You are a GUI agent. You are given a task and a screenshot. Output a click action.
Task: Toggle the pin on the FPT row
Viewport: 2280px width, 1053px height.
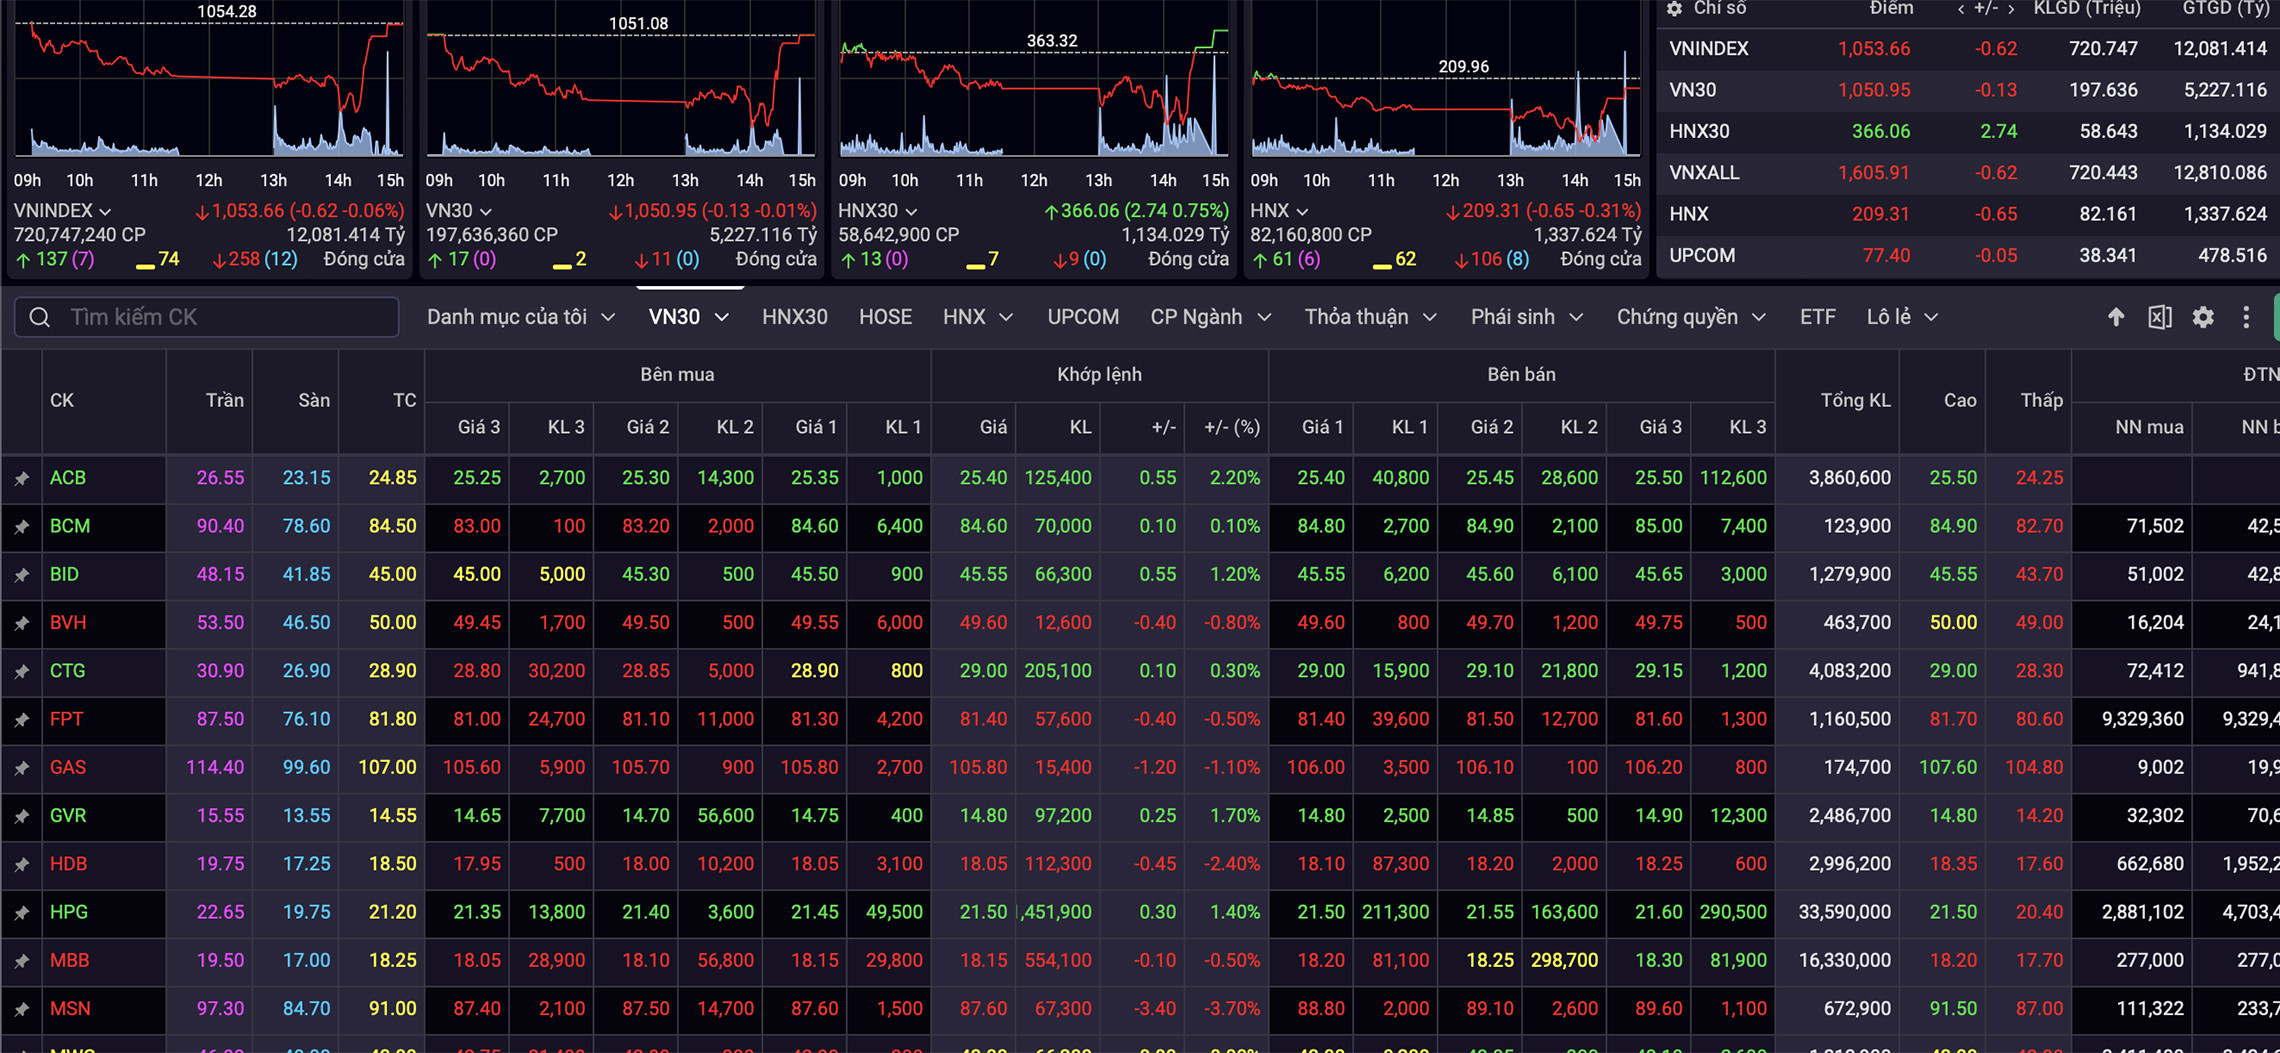[x=22, y=720]
